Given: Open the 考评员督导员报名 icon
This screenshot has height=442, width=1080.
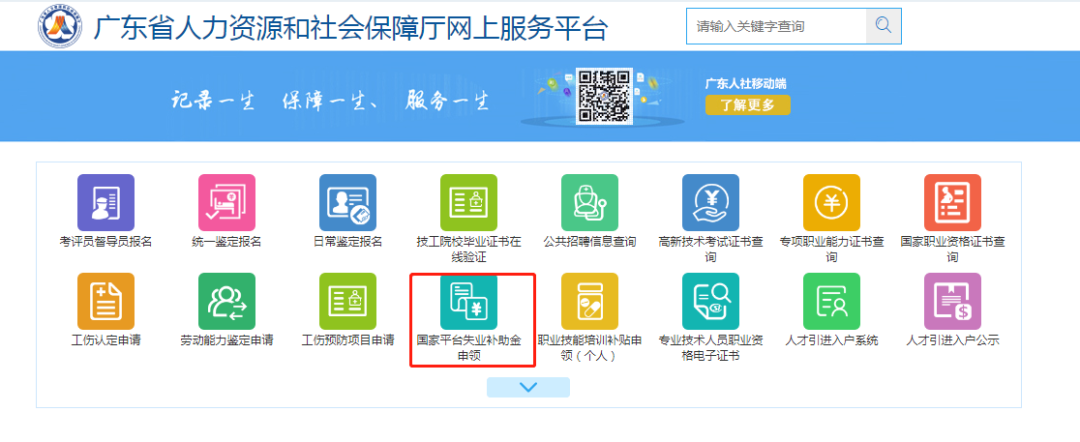Looking at the screenshot, I should (x=105, y=202).
